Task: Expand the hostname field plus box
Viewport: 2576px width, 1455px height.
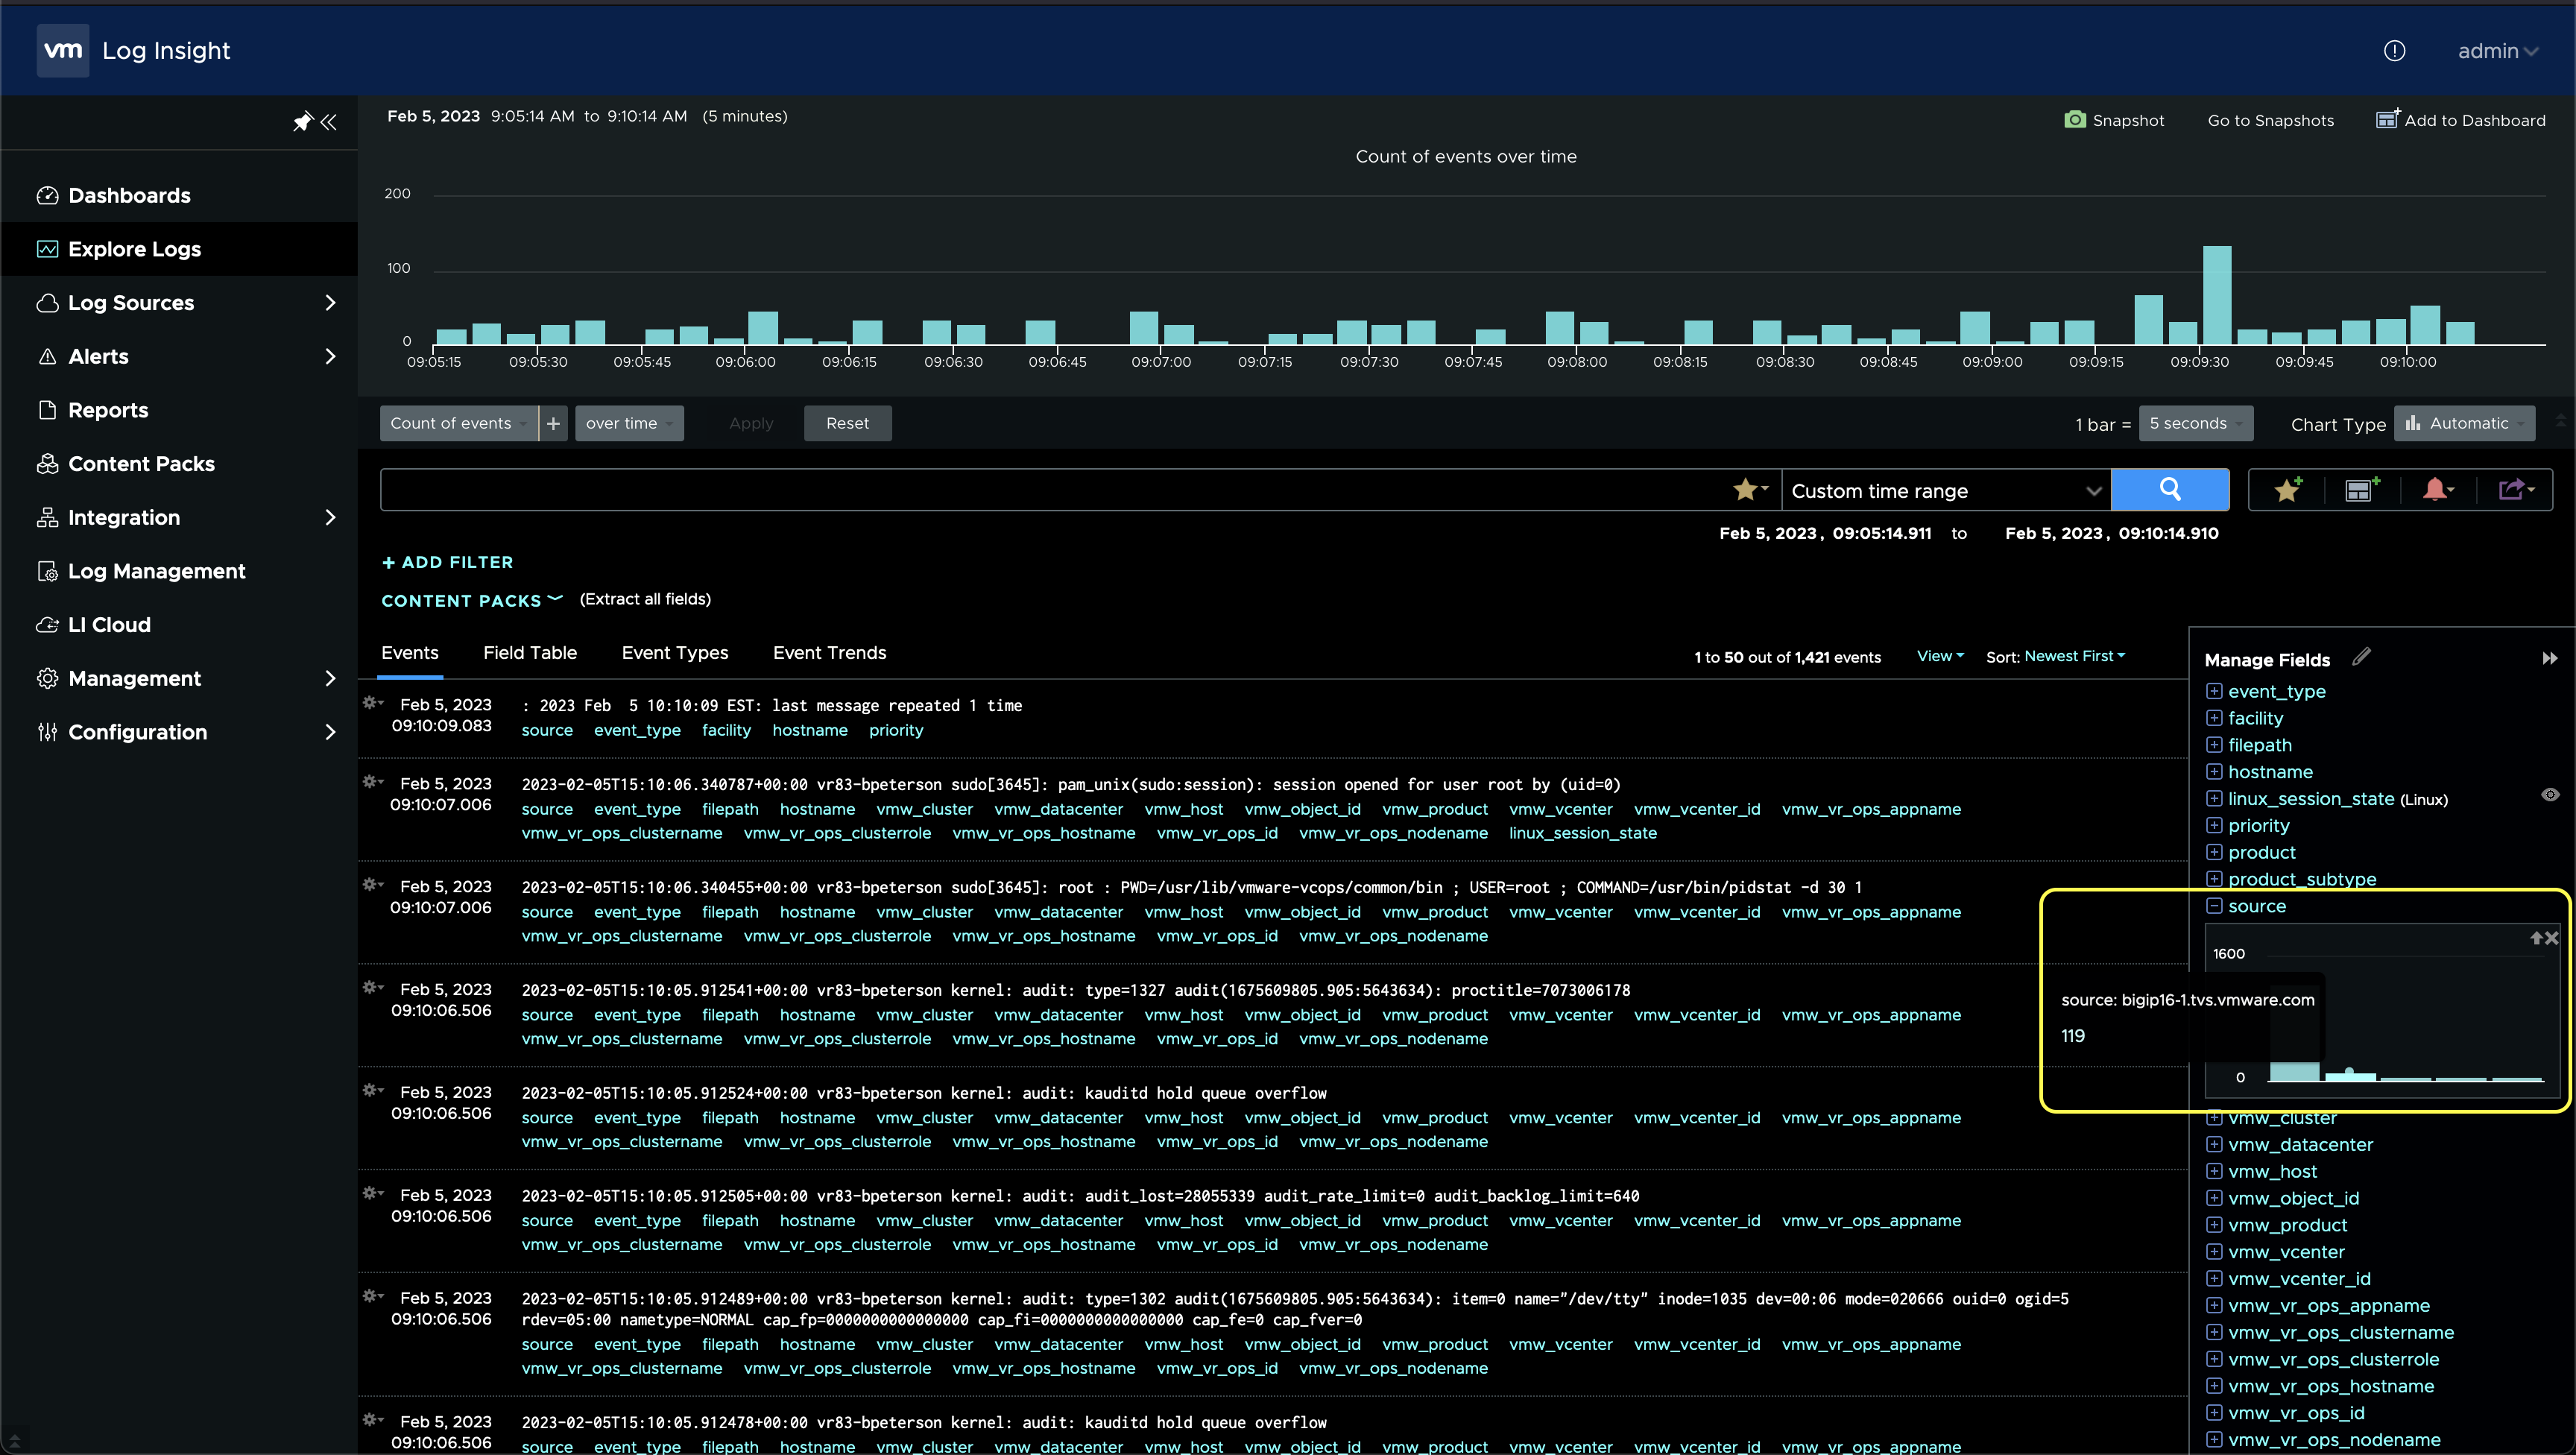Action: (x=2214, y=772)
